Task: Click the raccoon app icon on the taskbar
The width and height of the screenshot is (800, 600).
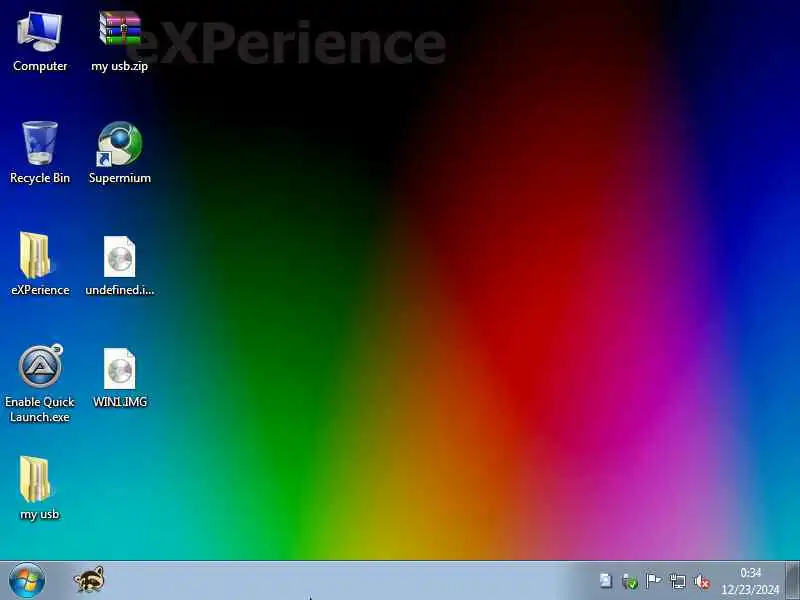Action: 89,580
